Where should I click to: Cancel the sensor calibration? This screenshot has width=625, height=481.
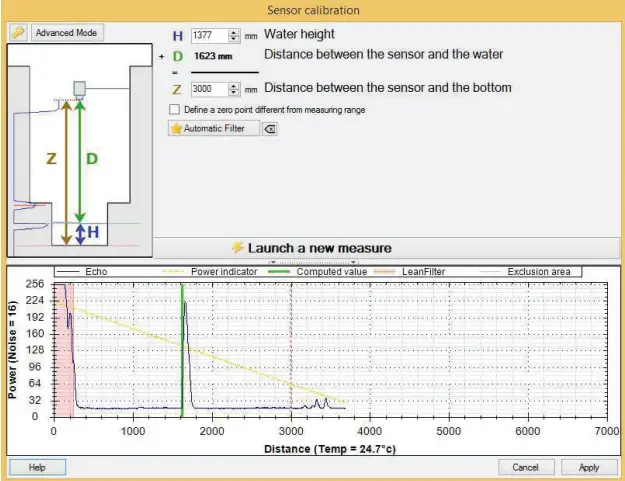click(526, 467)
